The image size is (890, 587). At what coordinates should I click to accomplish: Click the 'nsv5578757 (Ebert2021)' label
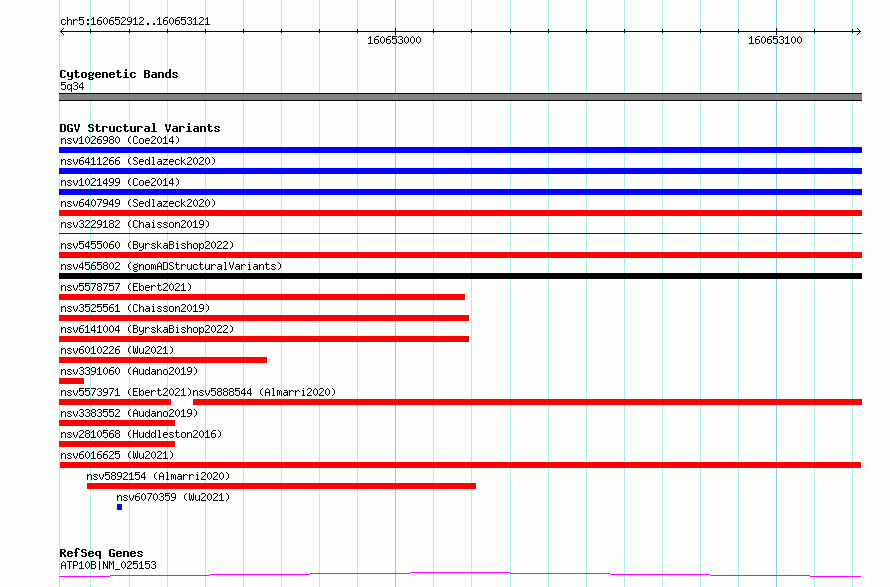point(126,287)
